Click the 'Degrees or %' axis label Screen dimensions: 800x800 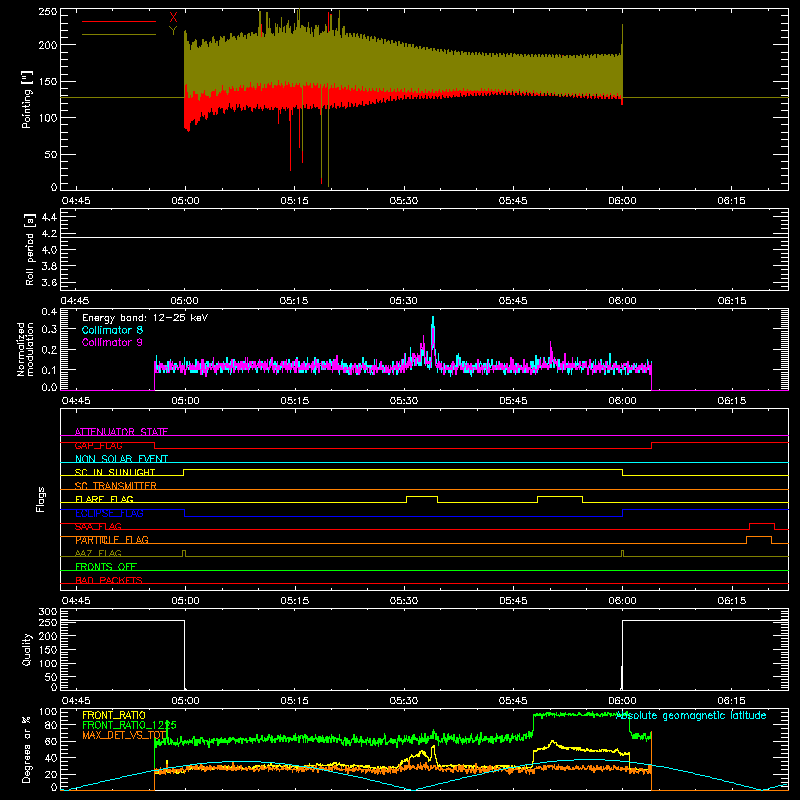coord(26,749)
